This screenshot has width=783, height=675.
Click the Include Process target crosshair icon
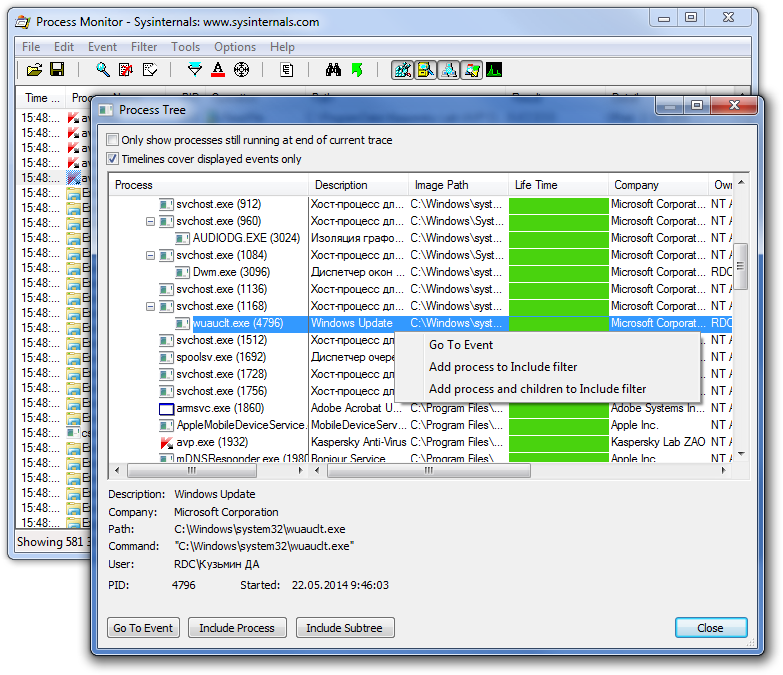pyautogui.click(x=241, y=70)
